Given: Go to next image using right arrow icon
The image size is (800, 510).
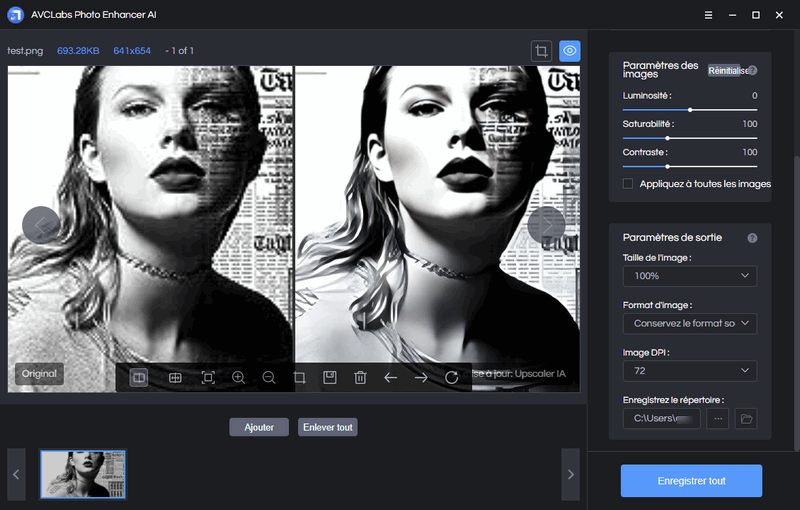Looking at the screenshot, I should click(x=421, y=378).
